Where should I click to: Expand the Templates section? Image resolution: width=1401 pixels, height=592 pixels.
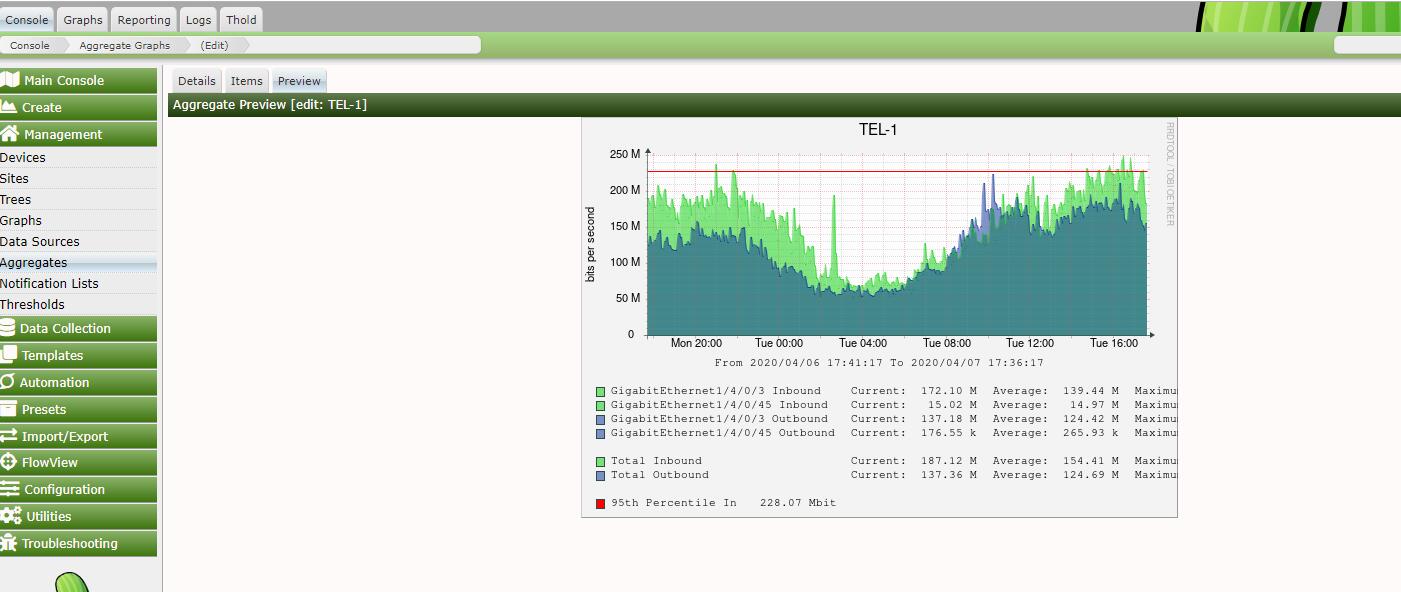coord(79,355)
